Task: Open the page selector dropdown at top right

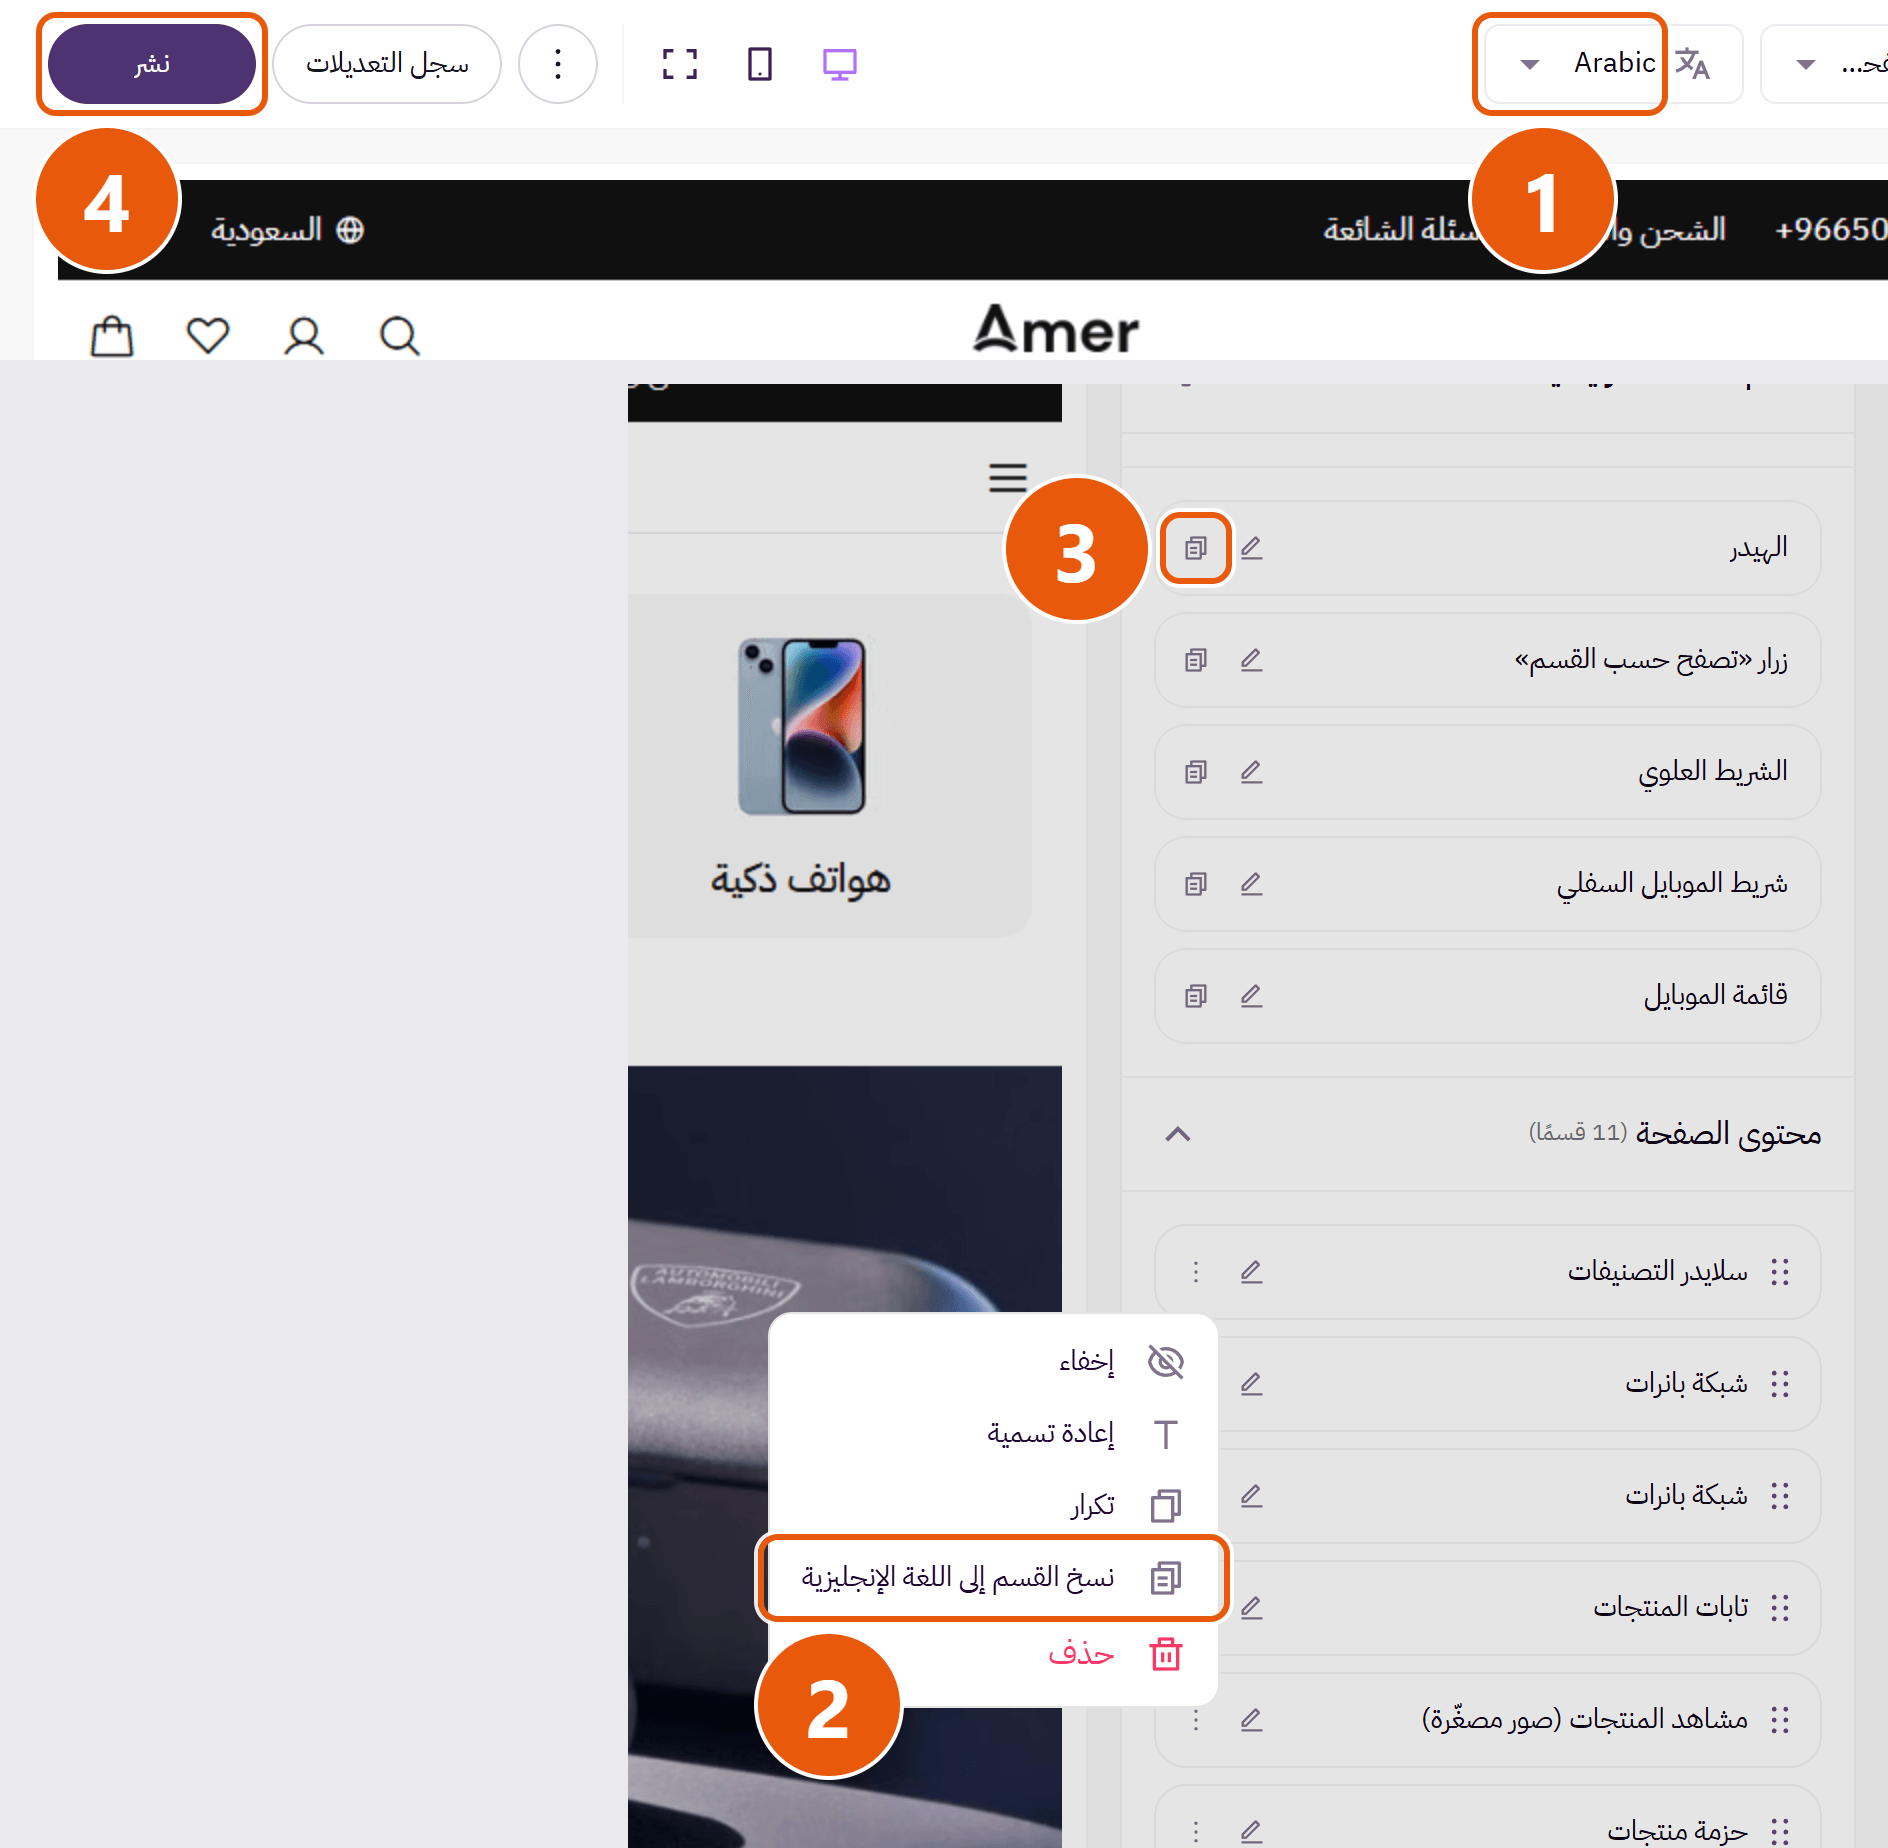Action: pyautogui.click(x=1825, y=64)
